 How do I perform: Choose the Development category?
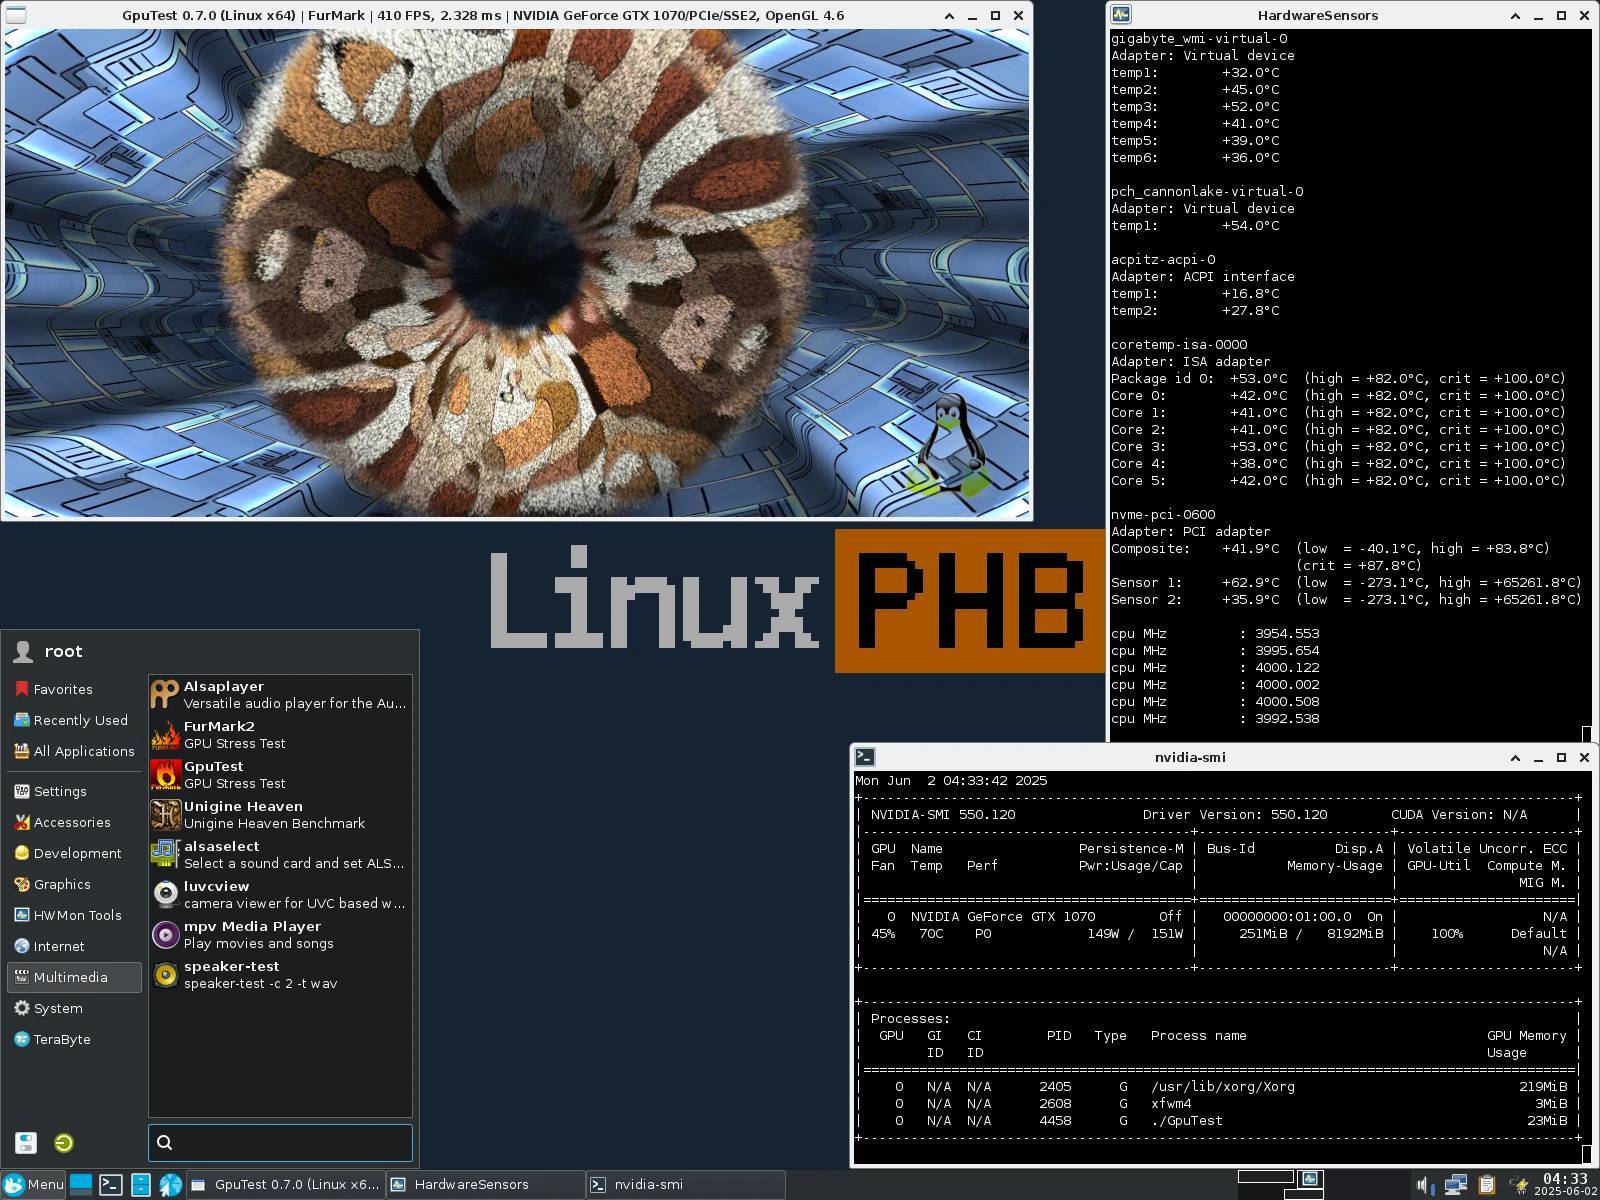point(74,853)
